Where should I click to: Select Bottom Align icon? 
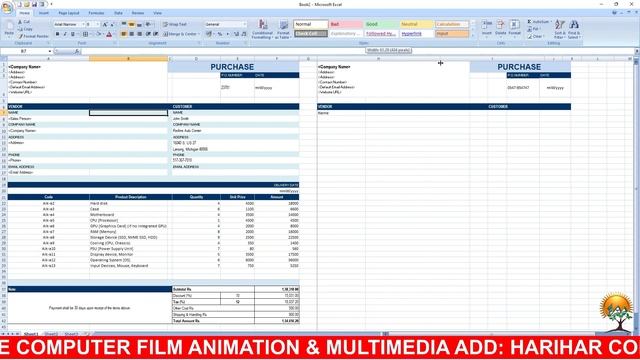(x=139, y=24)
